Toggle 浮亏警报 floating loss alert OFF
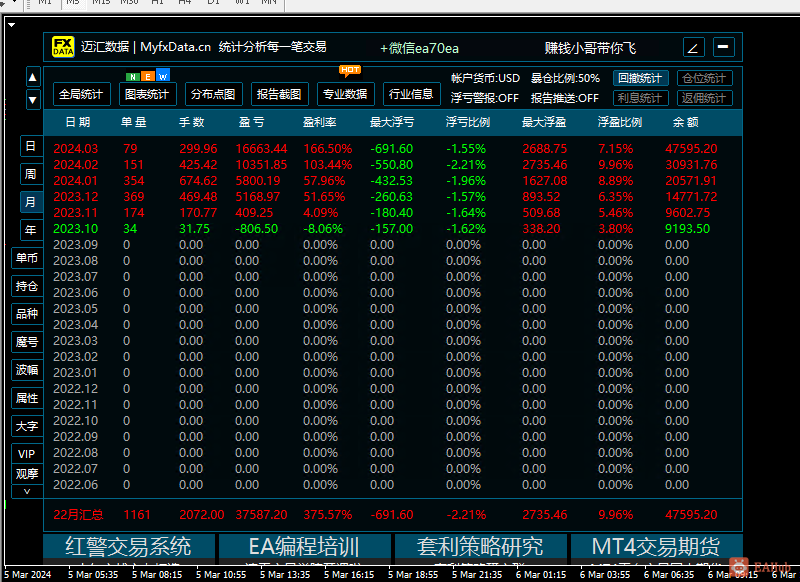Screen dimensions: 800x582 (484, 98)
